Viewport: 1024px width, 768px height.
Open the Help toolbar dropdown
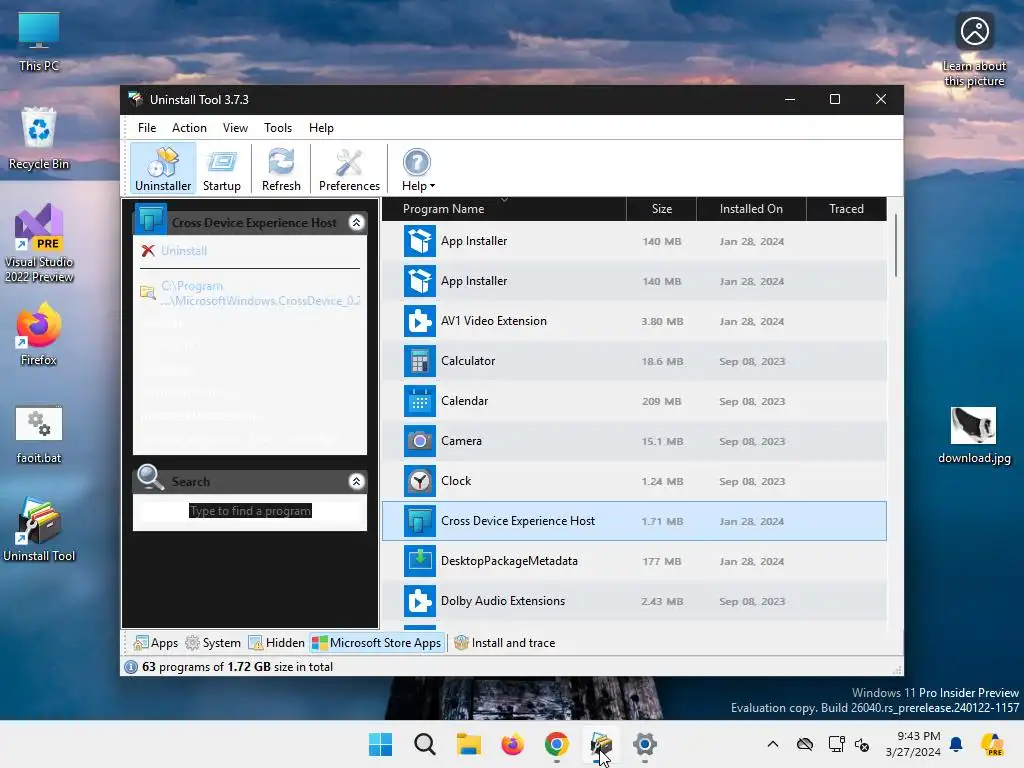pyautogui.click(x=417, y=169)
